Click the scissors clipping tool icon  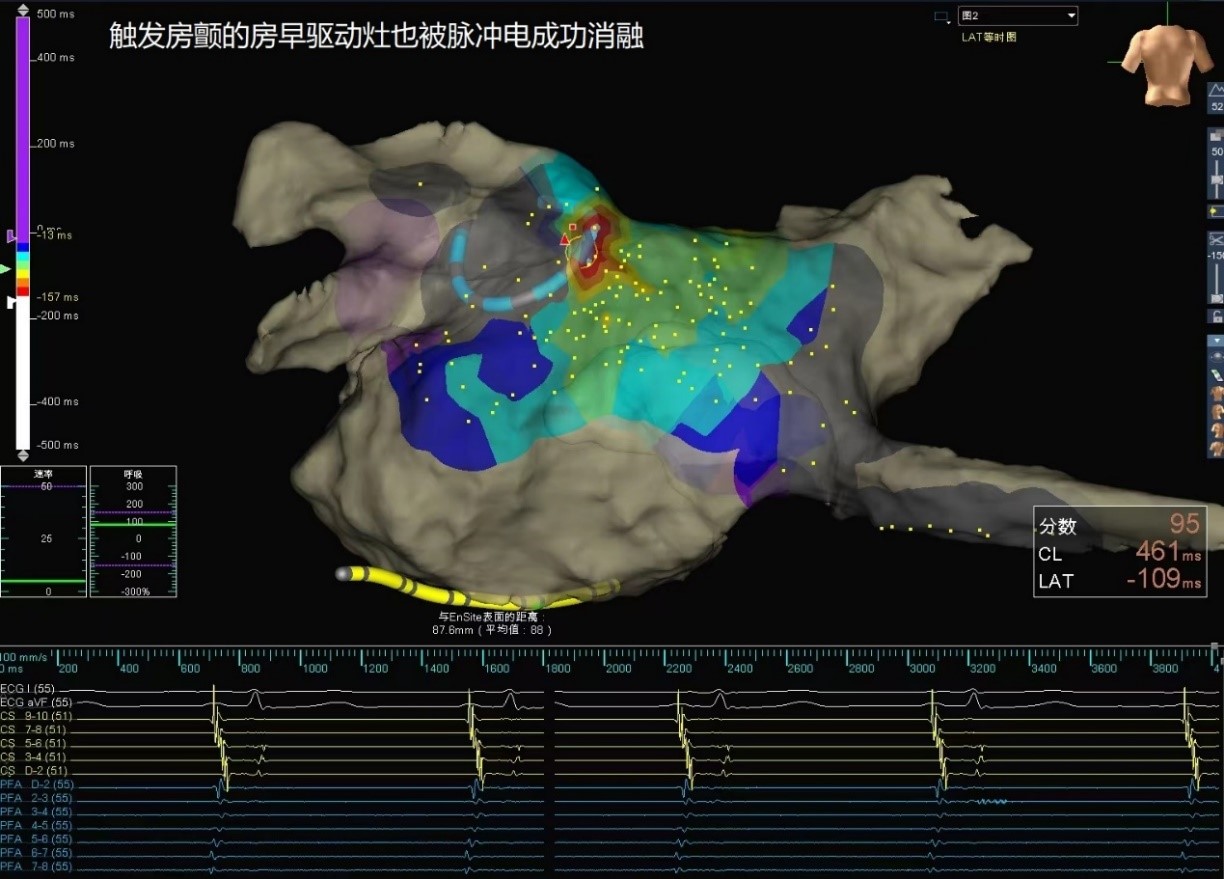point(1216,240)
